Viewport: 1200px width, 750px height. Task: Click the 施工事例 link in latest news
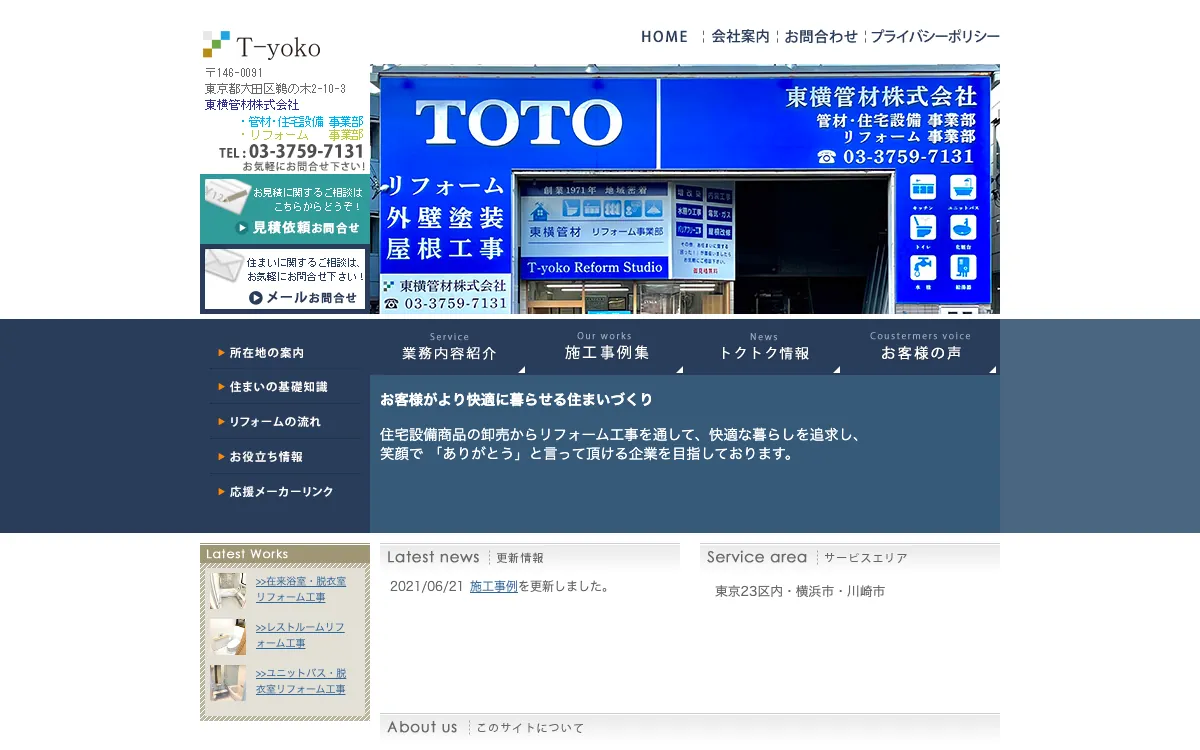(494, 587)
